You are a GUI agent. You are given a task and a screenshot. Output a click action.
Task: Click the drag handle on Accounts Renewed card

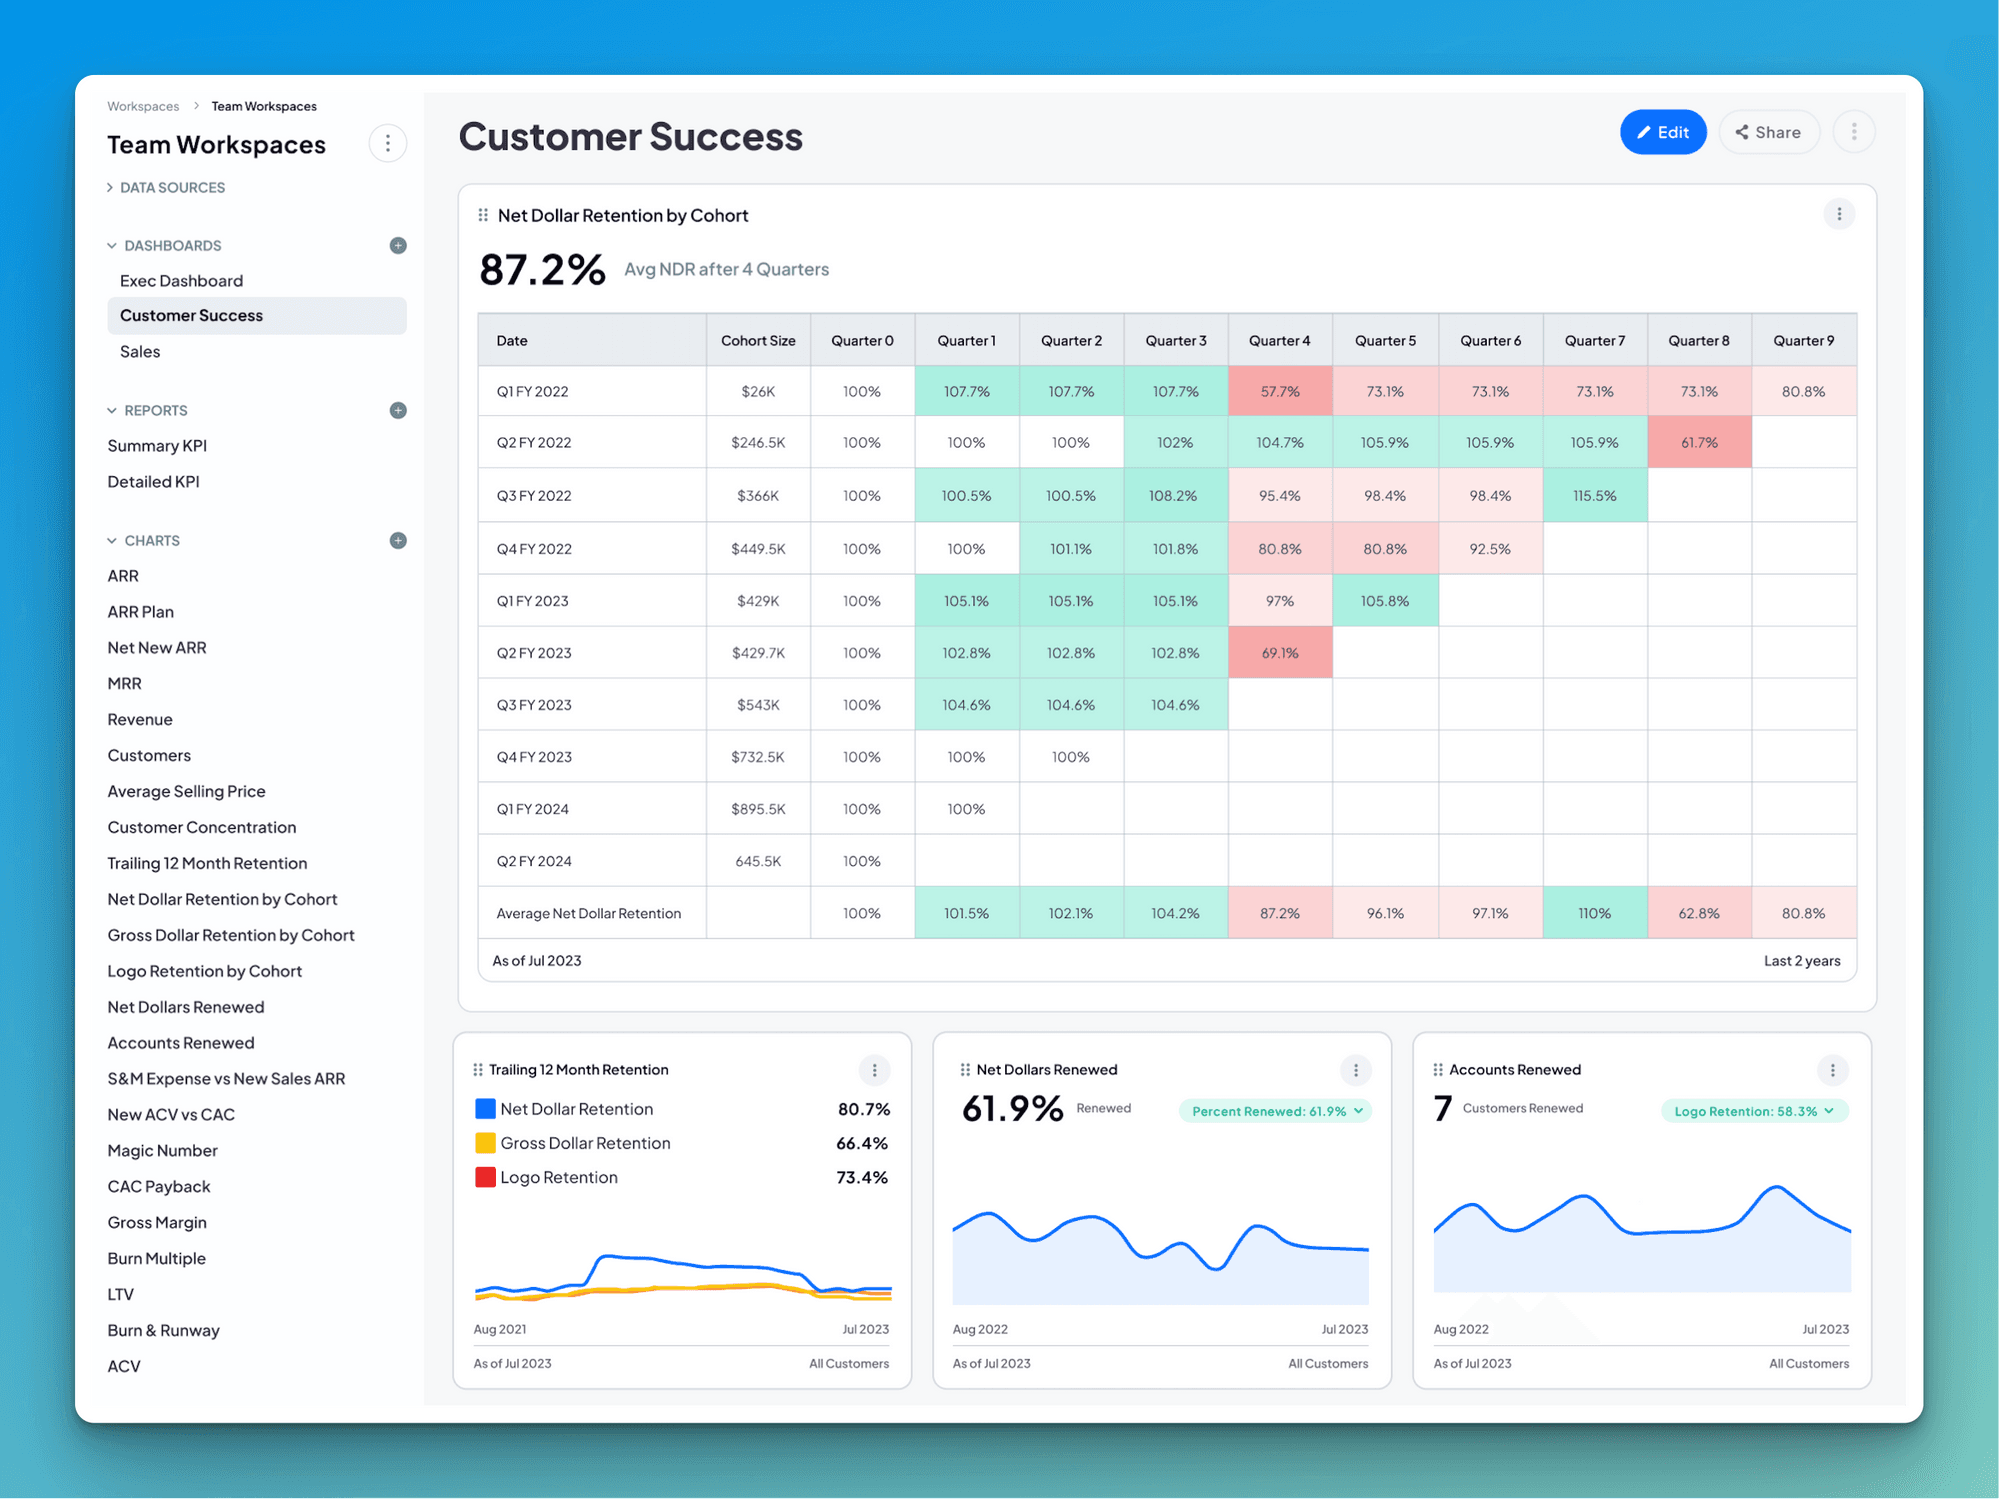tap(1439, 1069)
